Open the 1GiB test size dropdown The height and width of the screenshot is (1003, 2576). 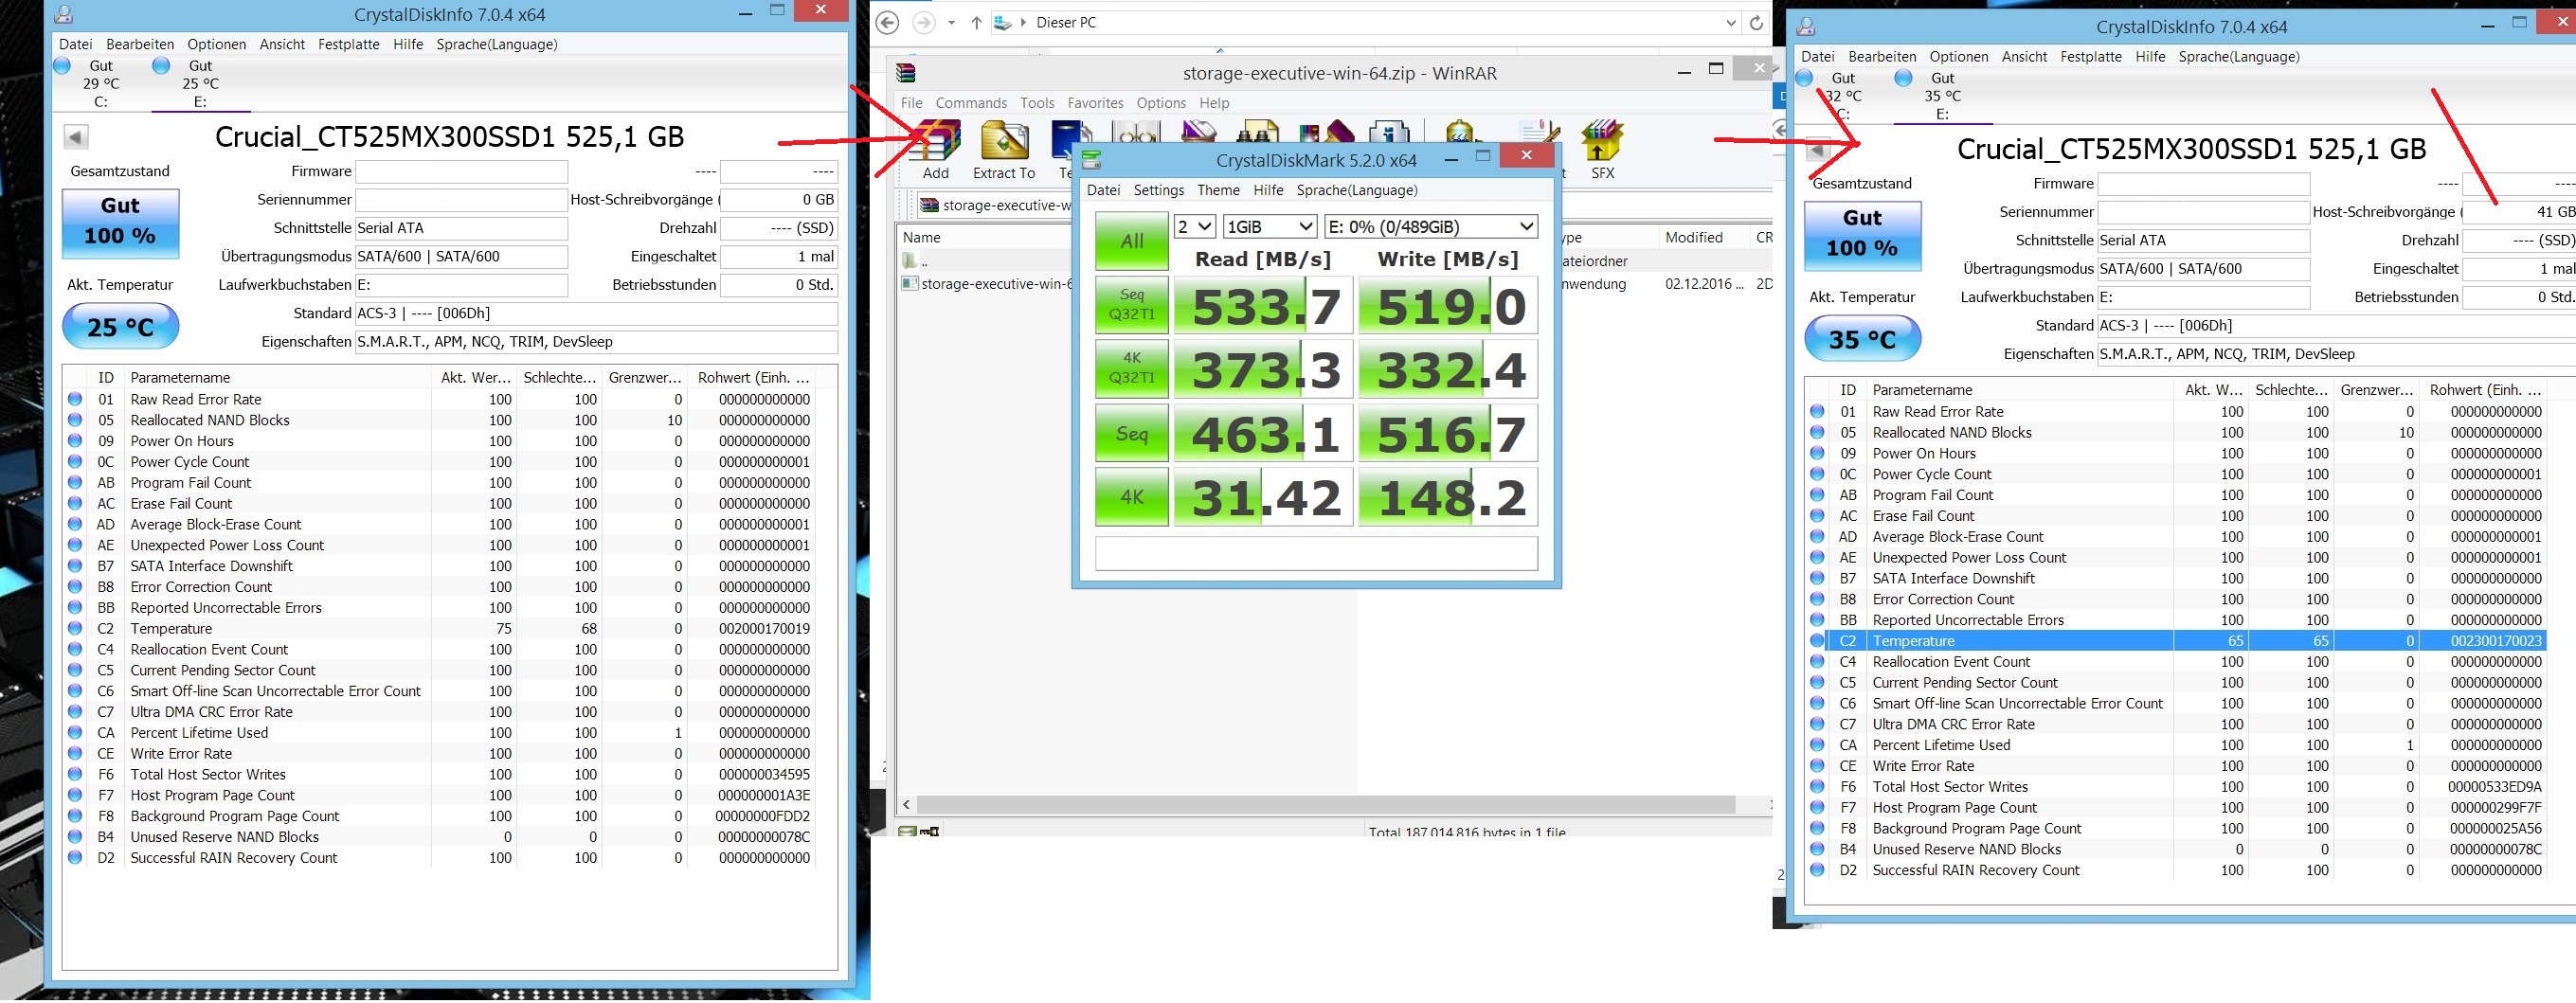coord(1270,227)
